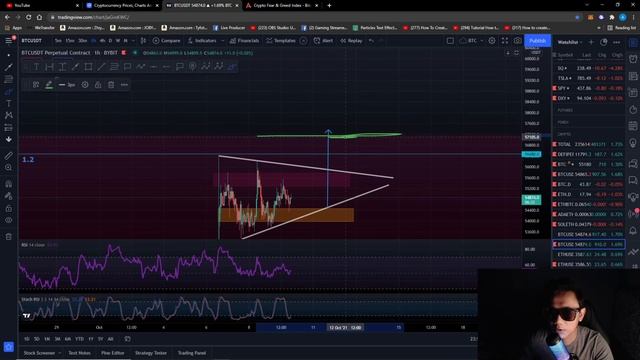The height and width of the screenshot is (360, 640).
Task: Select the 30m timeframe
Action: [x=83, y=41]
